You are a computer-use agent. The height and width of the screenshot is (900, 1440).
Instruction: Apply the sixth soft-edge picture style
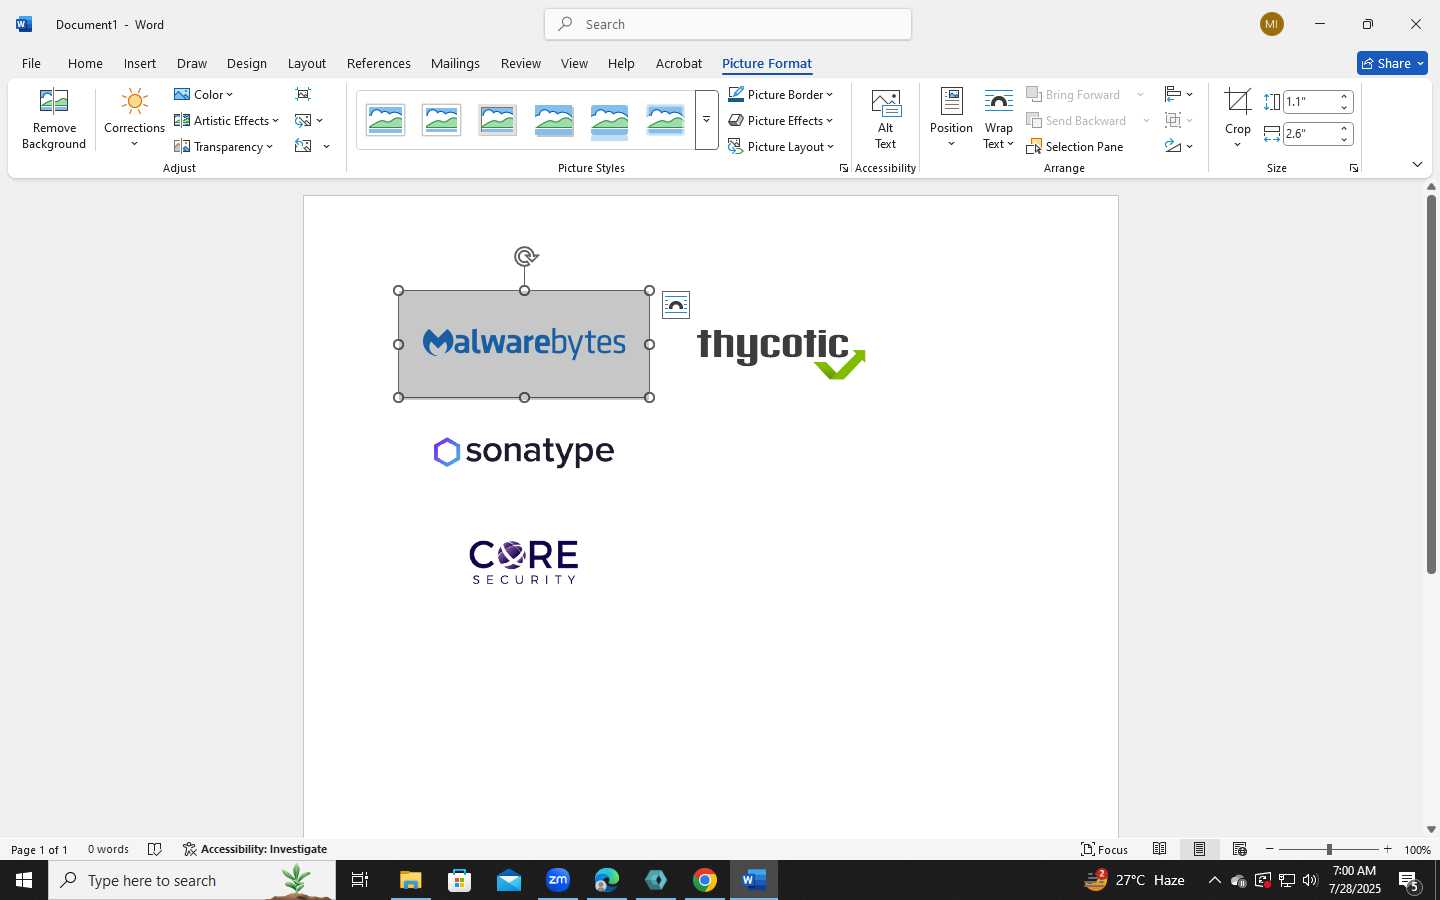pos(666,120)
